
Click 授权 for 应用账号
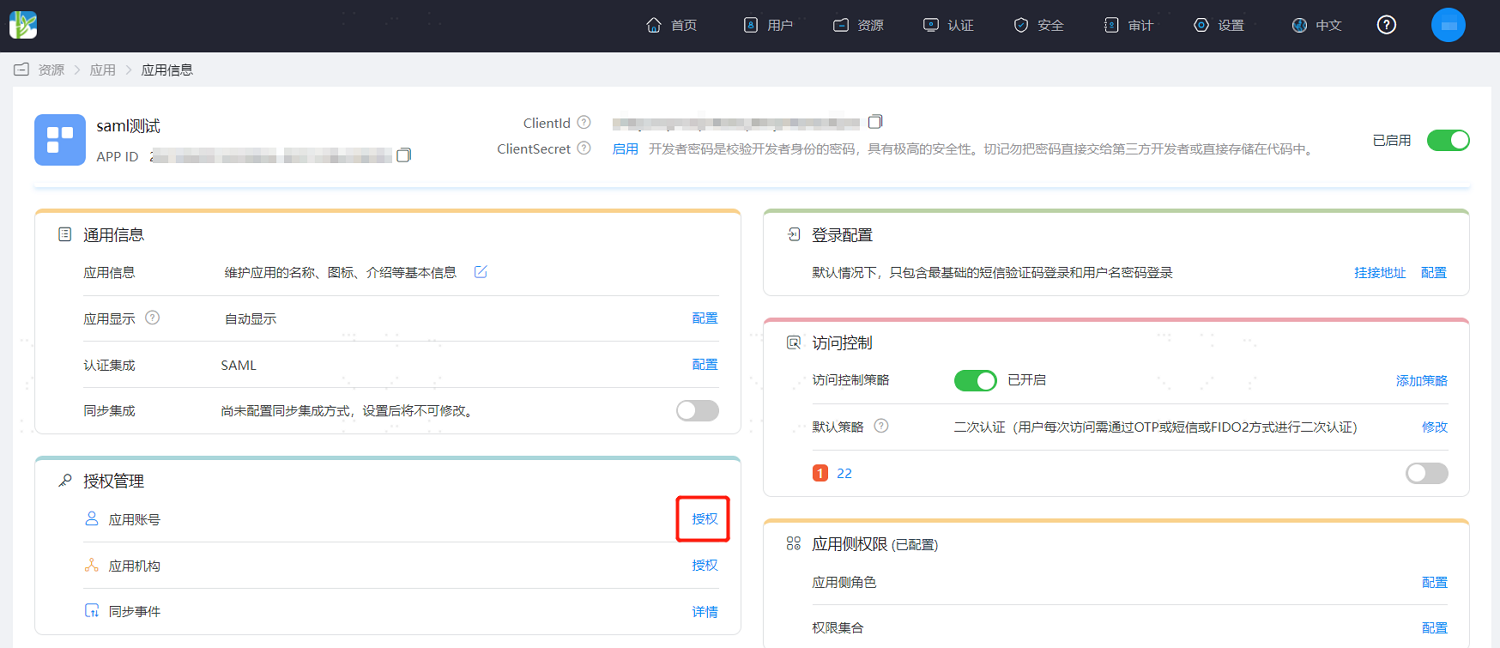click(705, 519)
